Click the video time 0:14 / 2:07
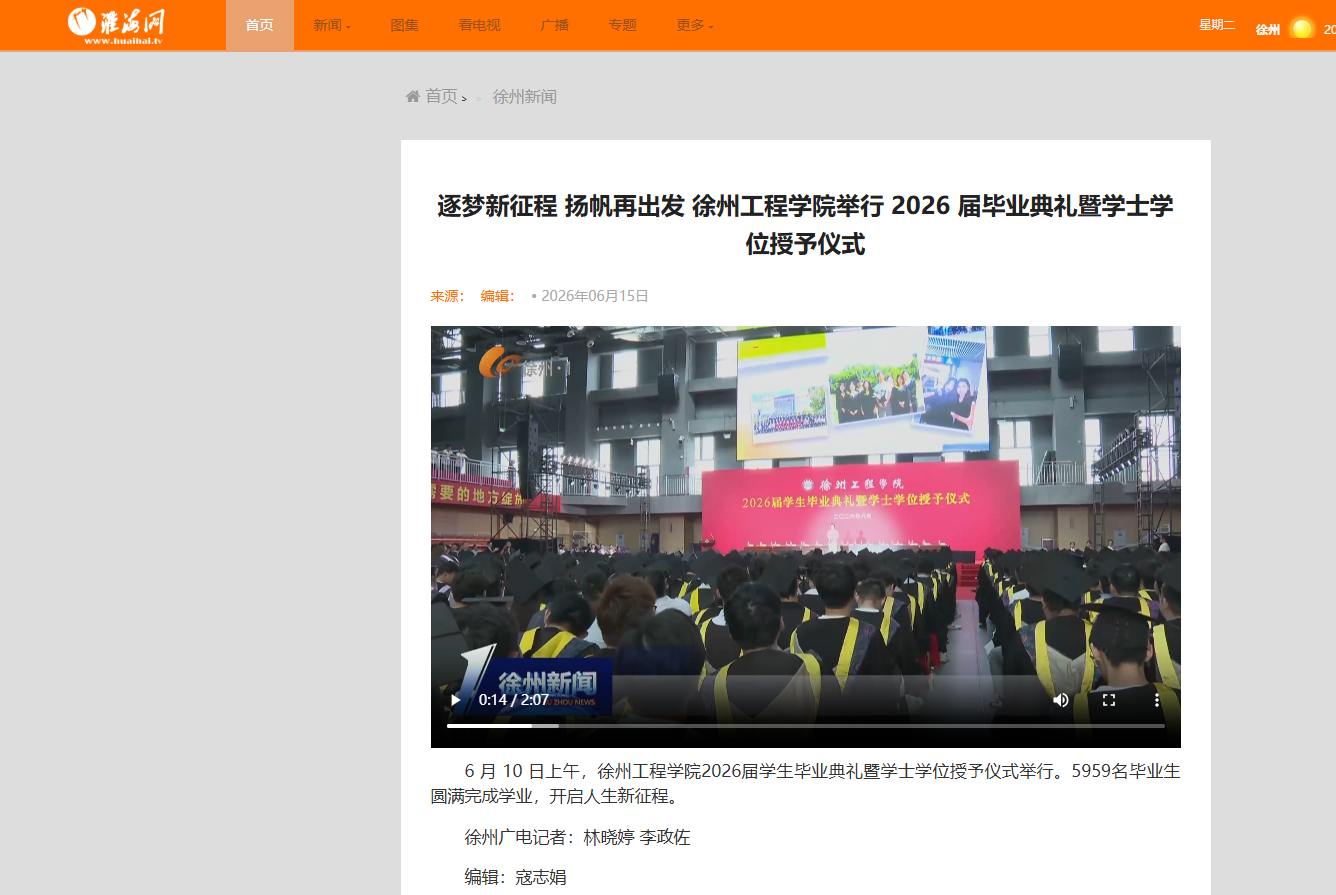 point(514,700)
